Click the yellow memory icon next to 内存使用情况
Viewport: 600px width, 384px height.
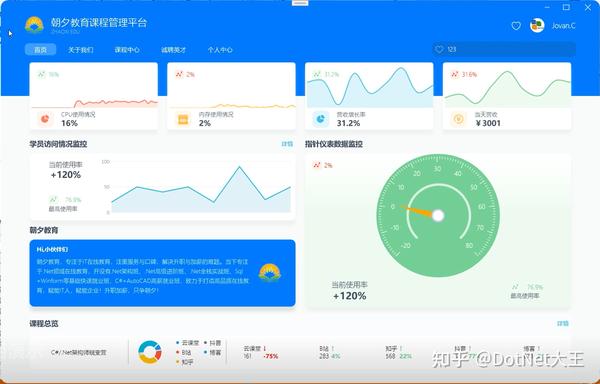point(183,119)
